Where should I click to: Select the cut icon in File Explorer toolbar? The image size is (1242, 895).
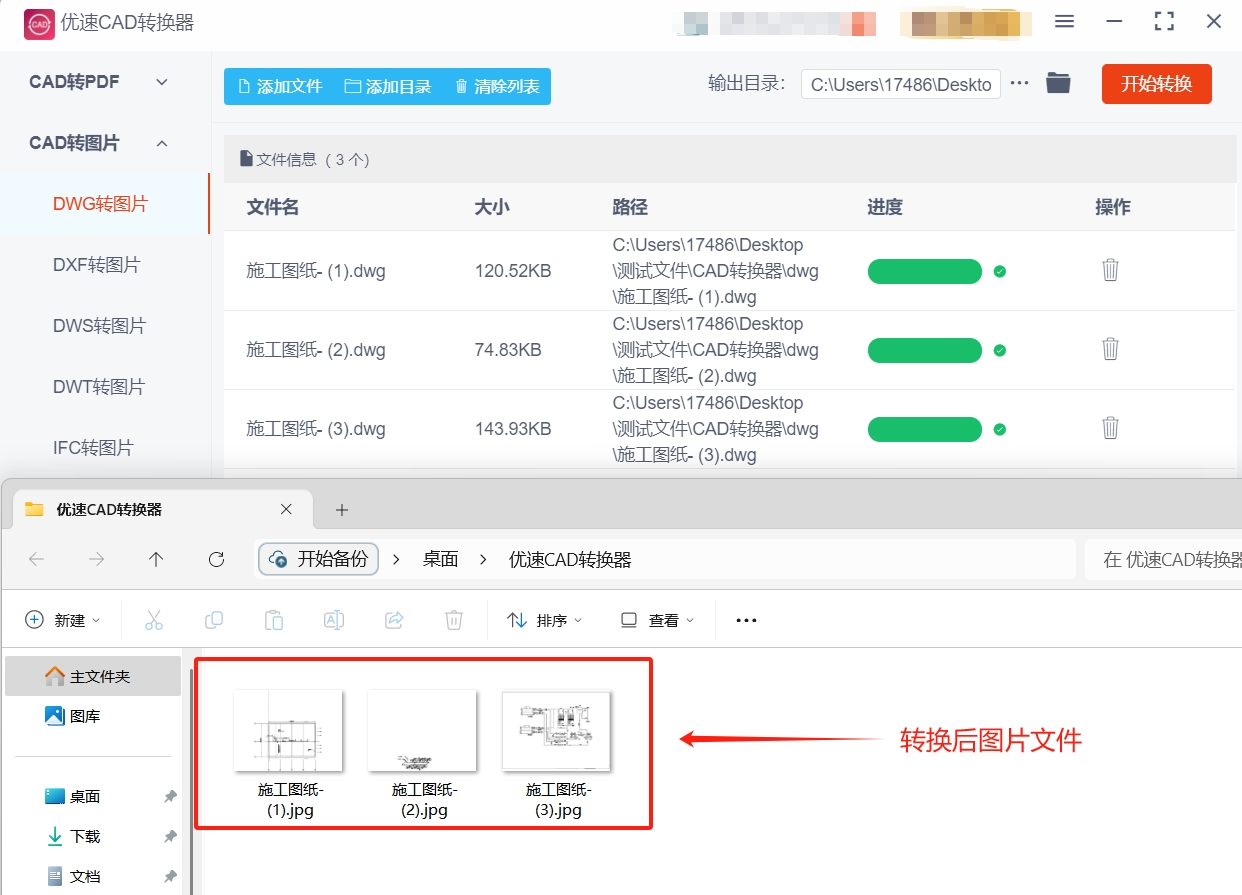coord(154,620)
